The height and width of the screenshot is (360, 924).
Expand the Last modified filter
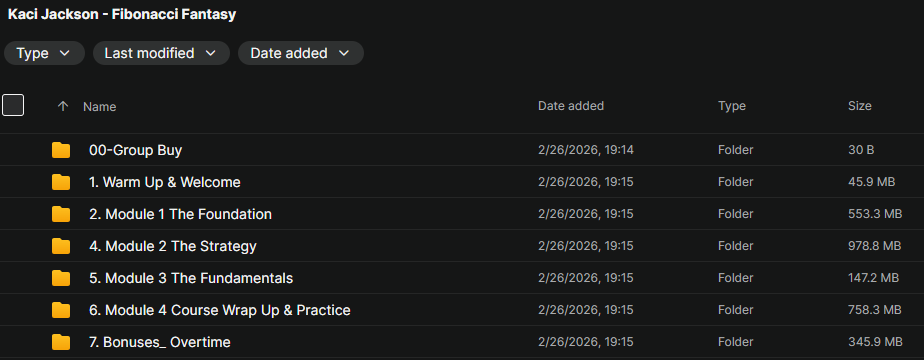(x=161, y=53)
